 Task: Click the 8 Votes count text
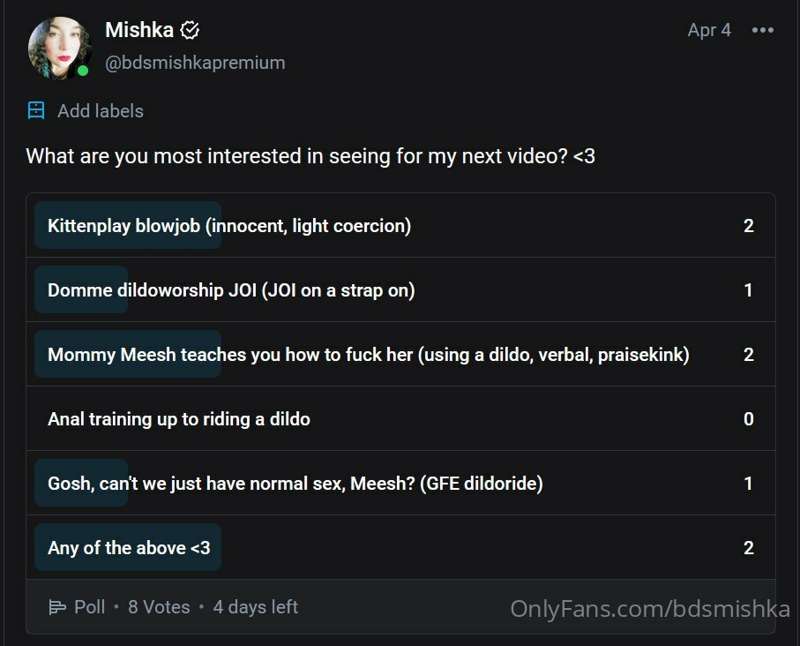click(159, 607)
